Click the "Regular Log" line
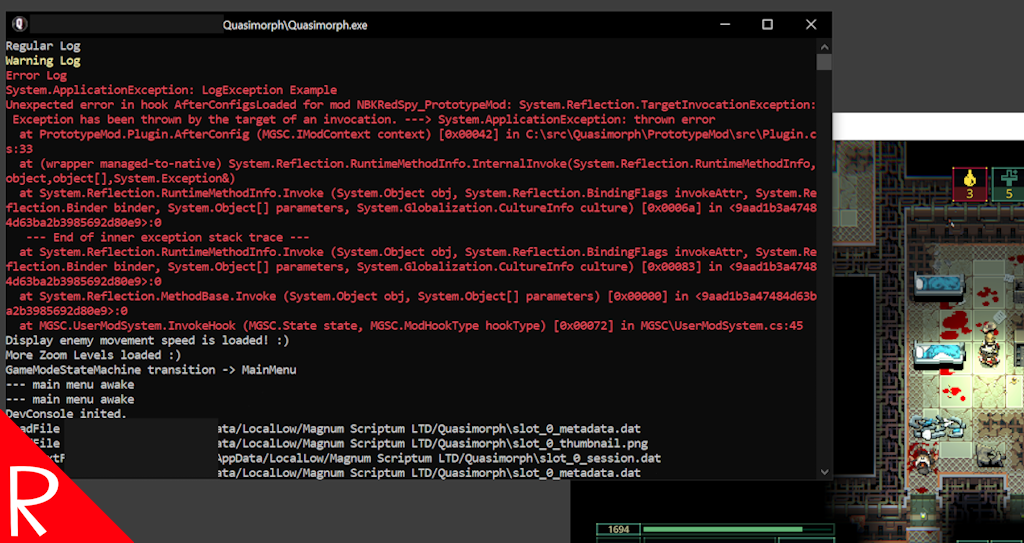Image resolution: width=1024 pixels, height=543 pixels. [43, 46]
